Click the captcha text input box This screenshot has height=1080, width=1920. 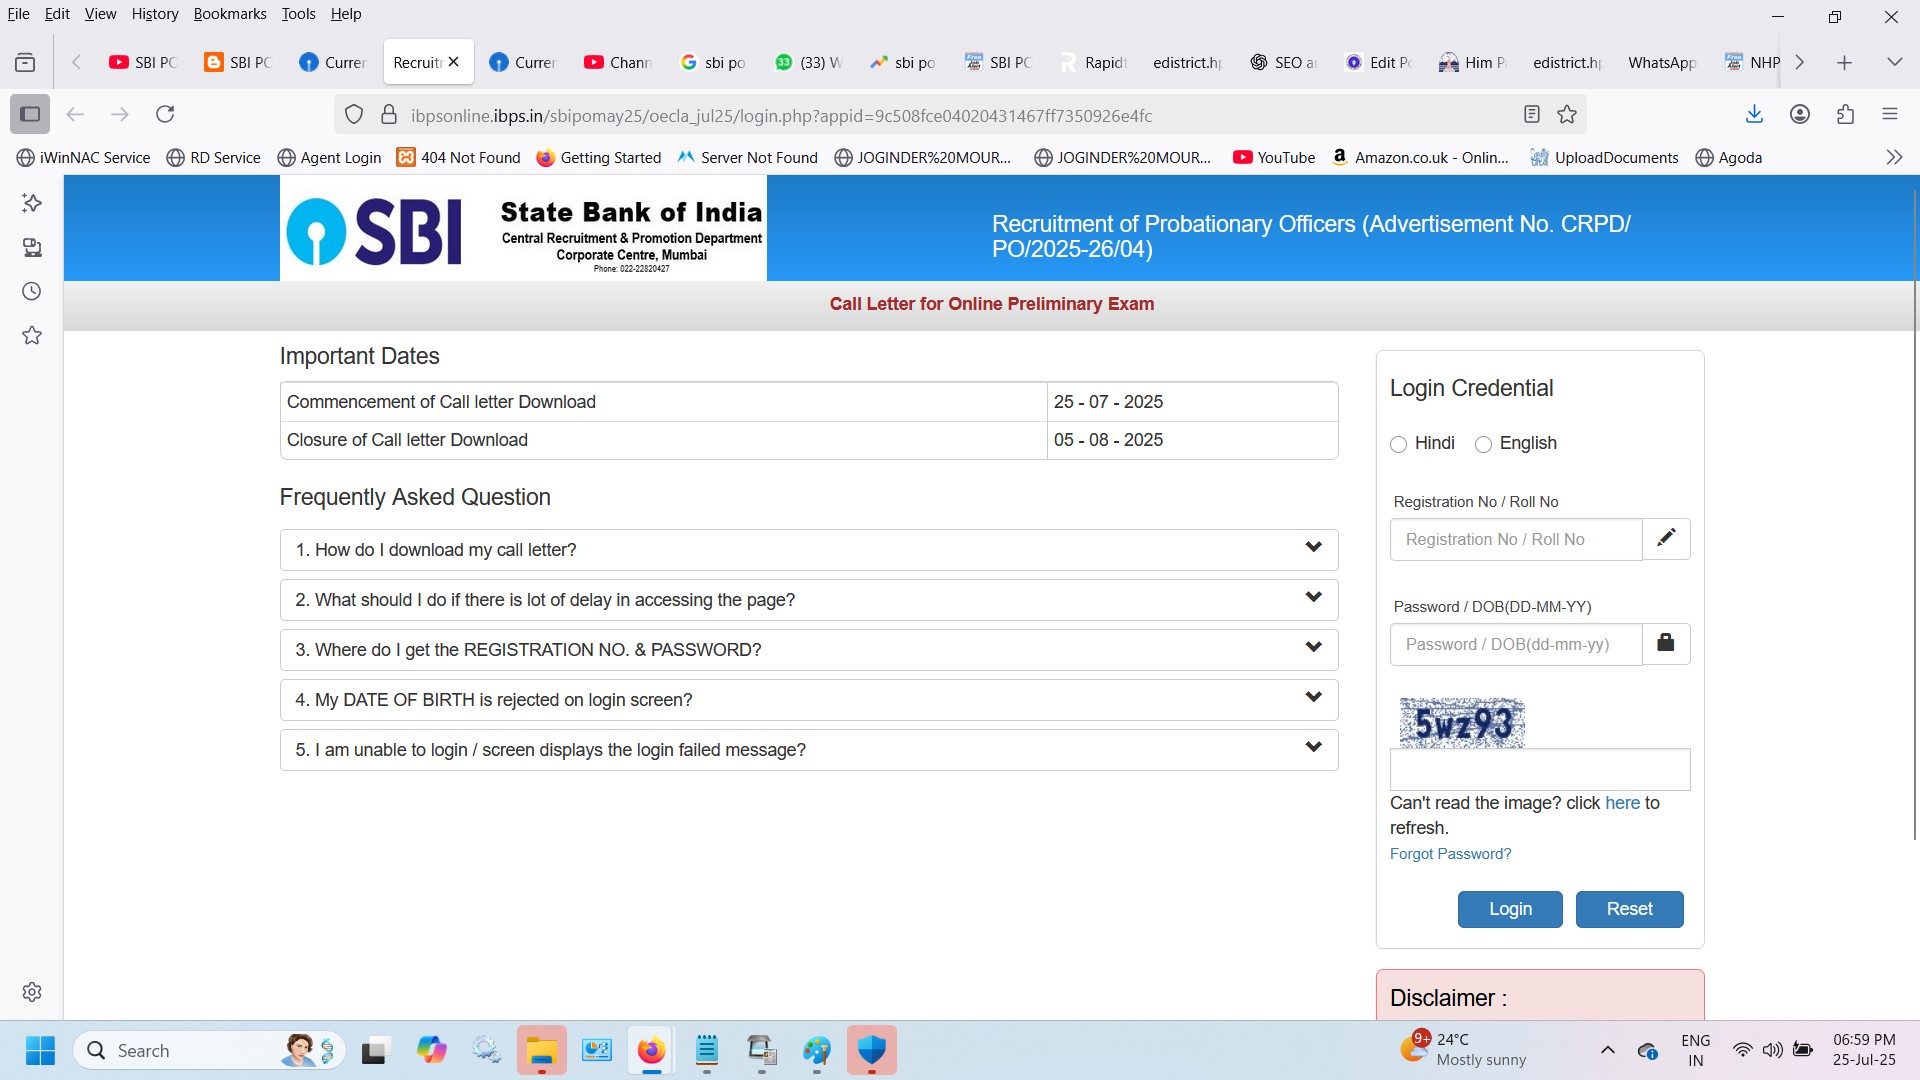point(1540,769)
